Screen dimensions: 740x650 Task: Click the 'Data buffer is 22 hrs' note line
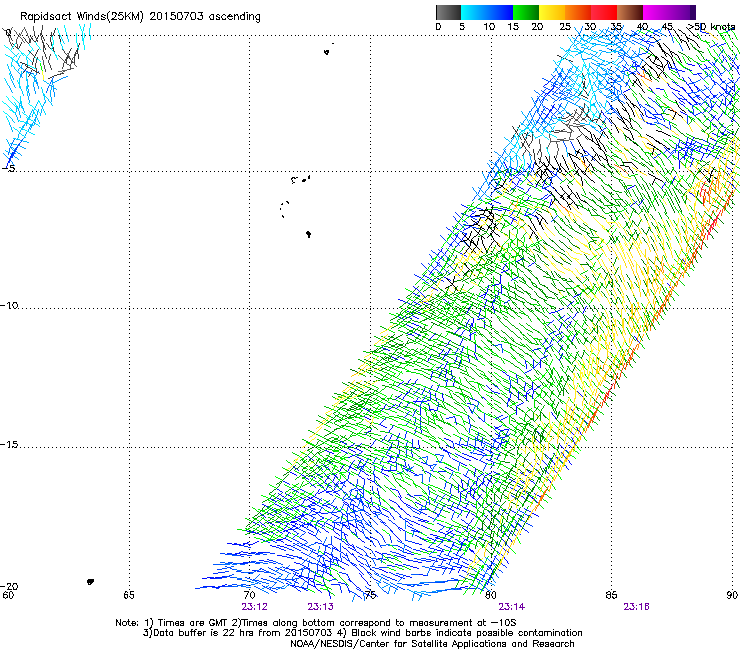(x=362, y=633)
